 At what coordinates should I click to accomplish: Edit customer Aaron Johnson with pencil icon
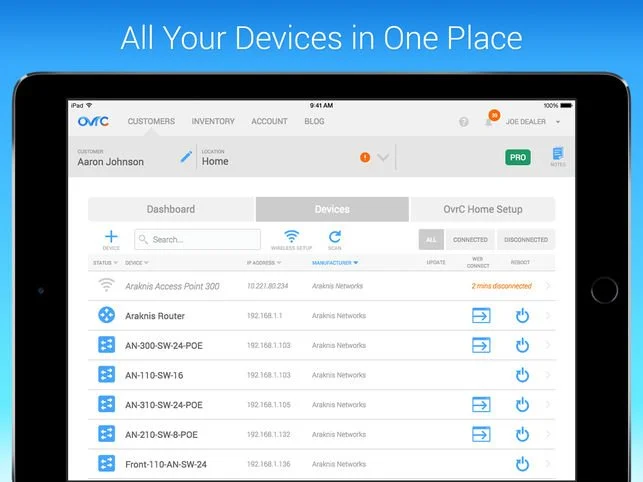click(186, 156)
